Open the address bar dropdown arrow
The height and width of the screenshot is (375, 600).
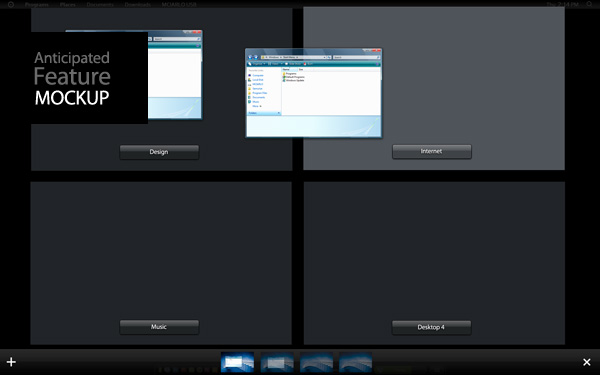click(x=324, y=57)
